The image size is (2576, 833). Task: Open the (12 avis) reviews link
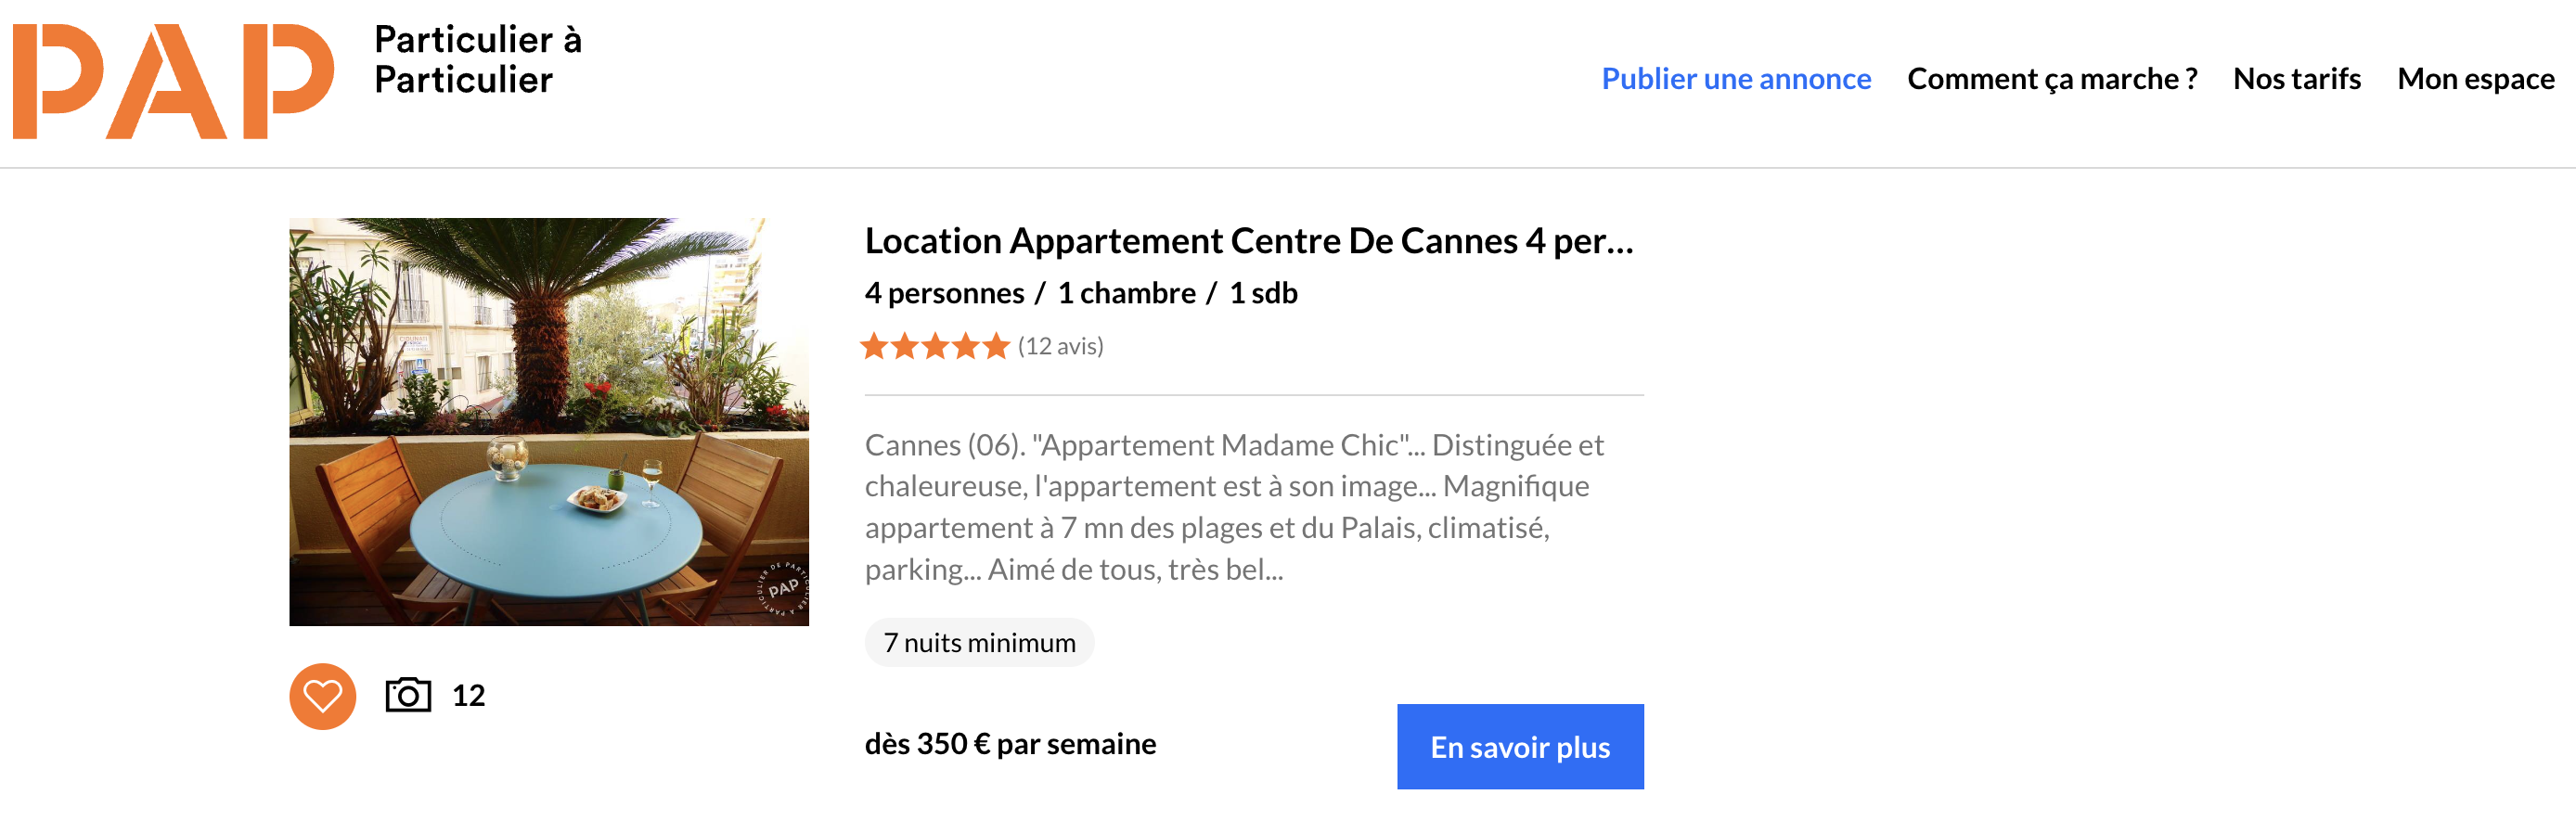pos(1060,346)
